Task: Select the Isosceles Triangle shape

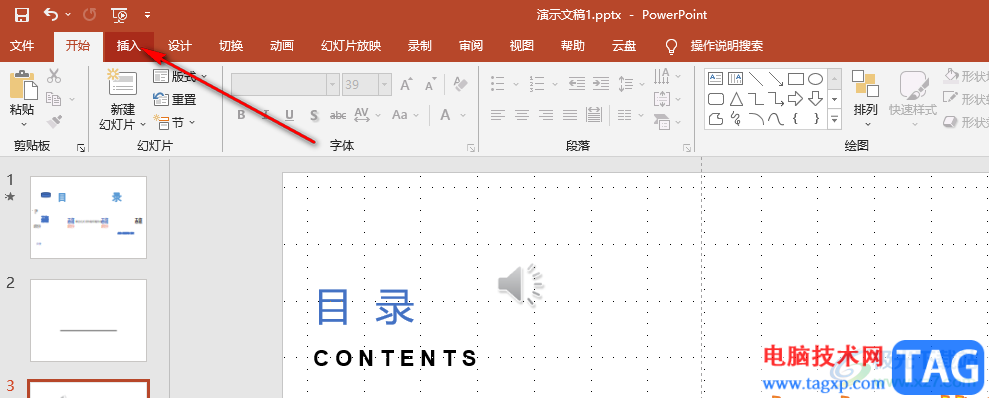Action: pos(736,99)
